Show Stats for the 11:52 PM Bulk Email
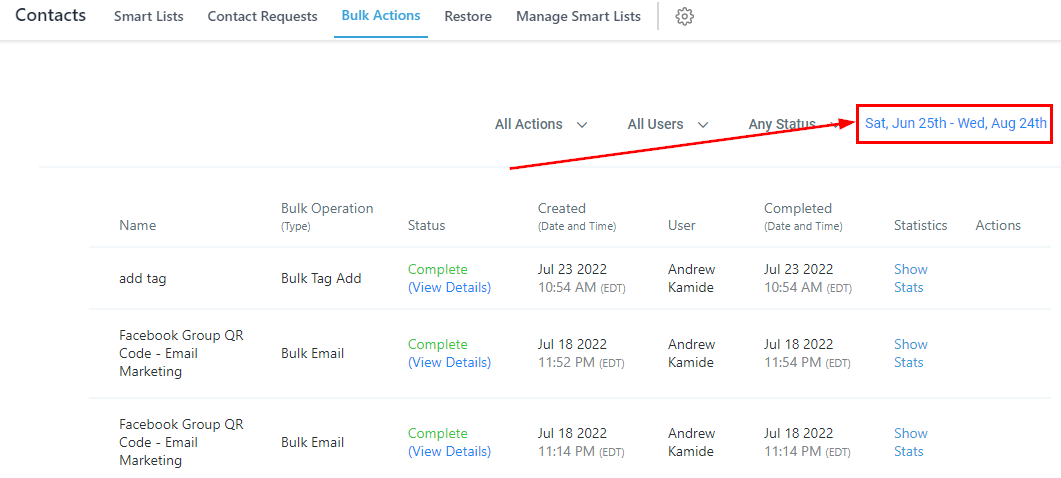 tap(910, 353)
